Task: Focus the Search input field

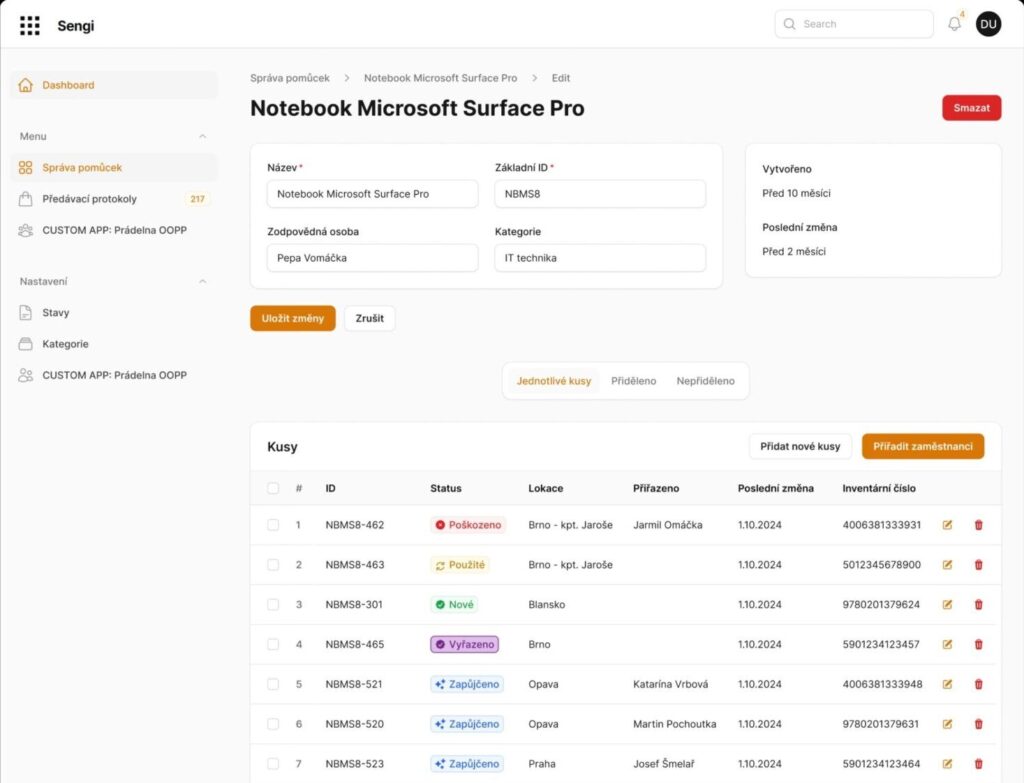Action: 862,24
